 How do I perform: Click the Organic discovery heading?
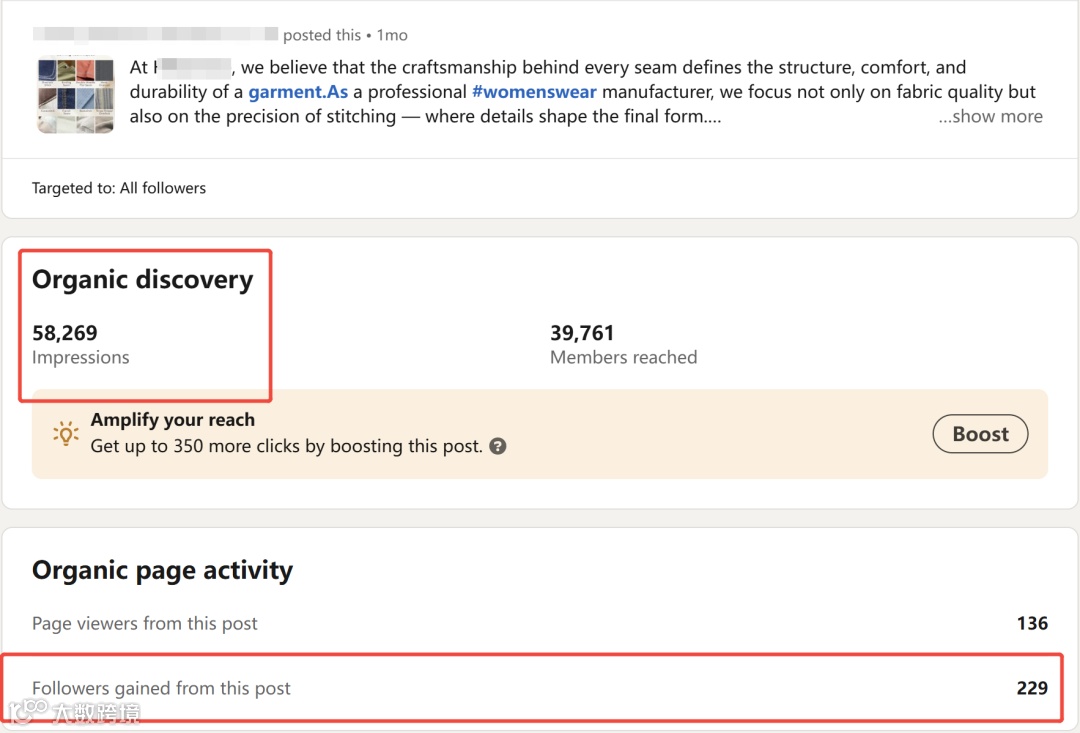143,280
